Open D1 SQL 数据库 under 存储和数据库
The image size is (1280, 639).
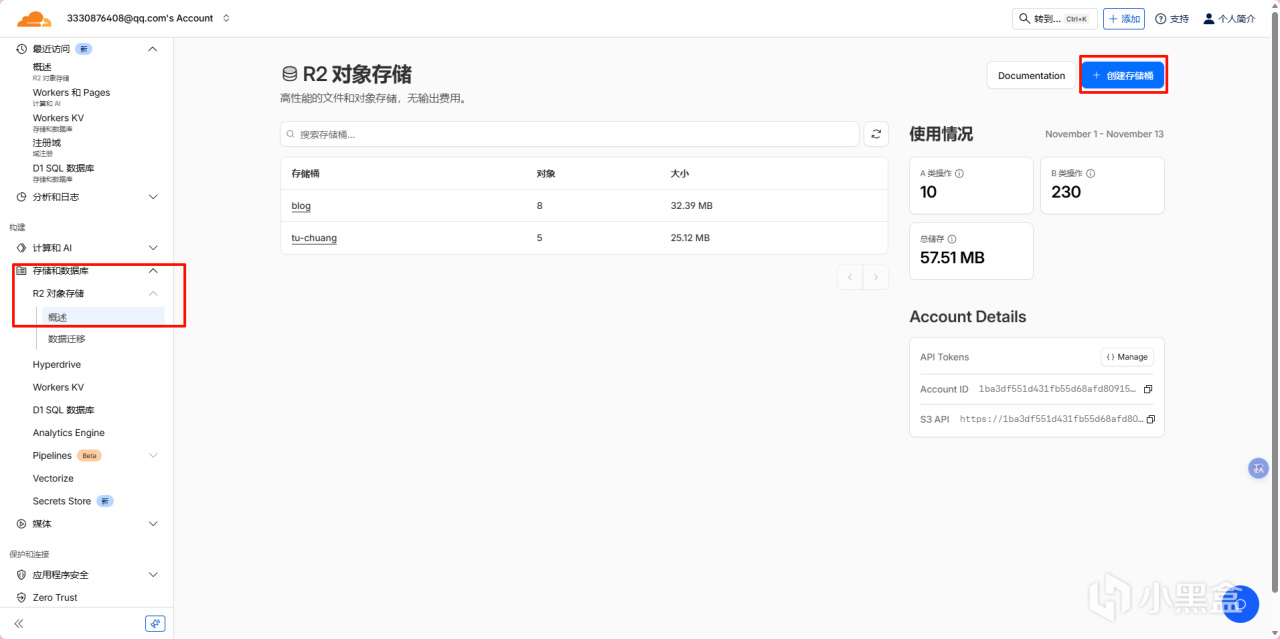coord(63,410)
